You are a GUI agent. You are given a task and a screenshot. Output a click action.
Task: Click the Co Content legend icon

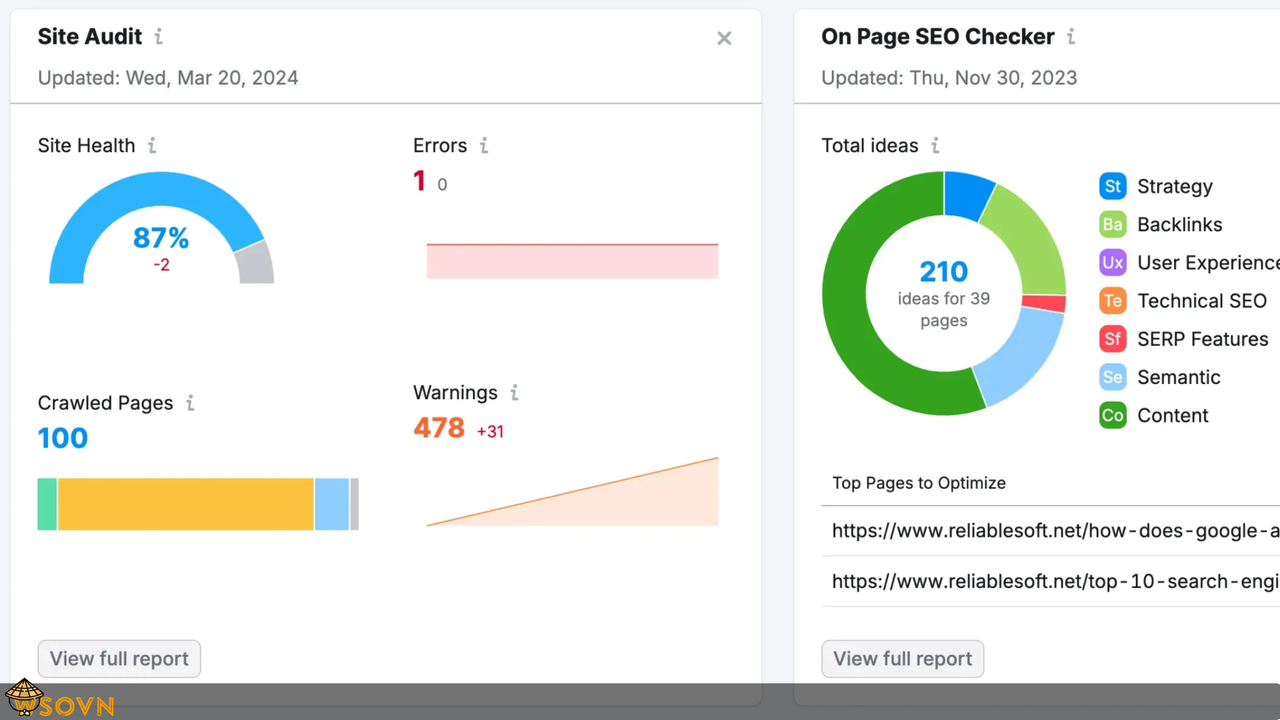coord(1112,415)
